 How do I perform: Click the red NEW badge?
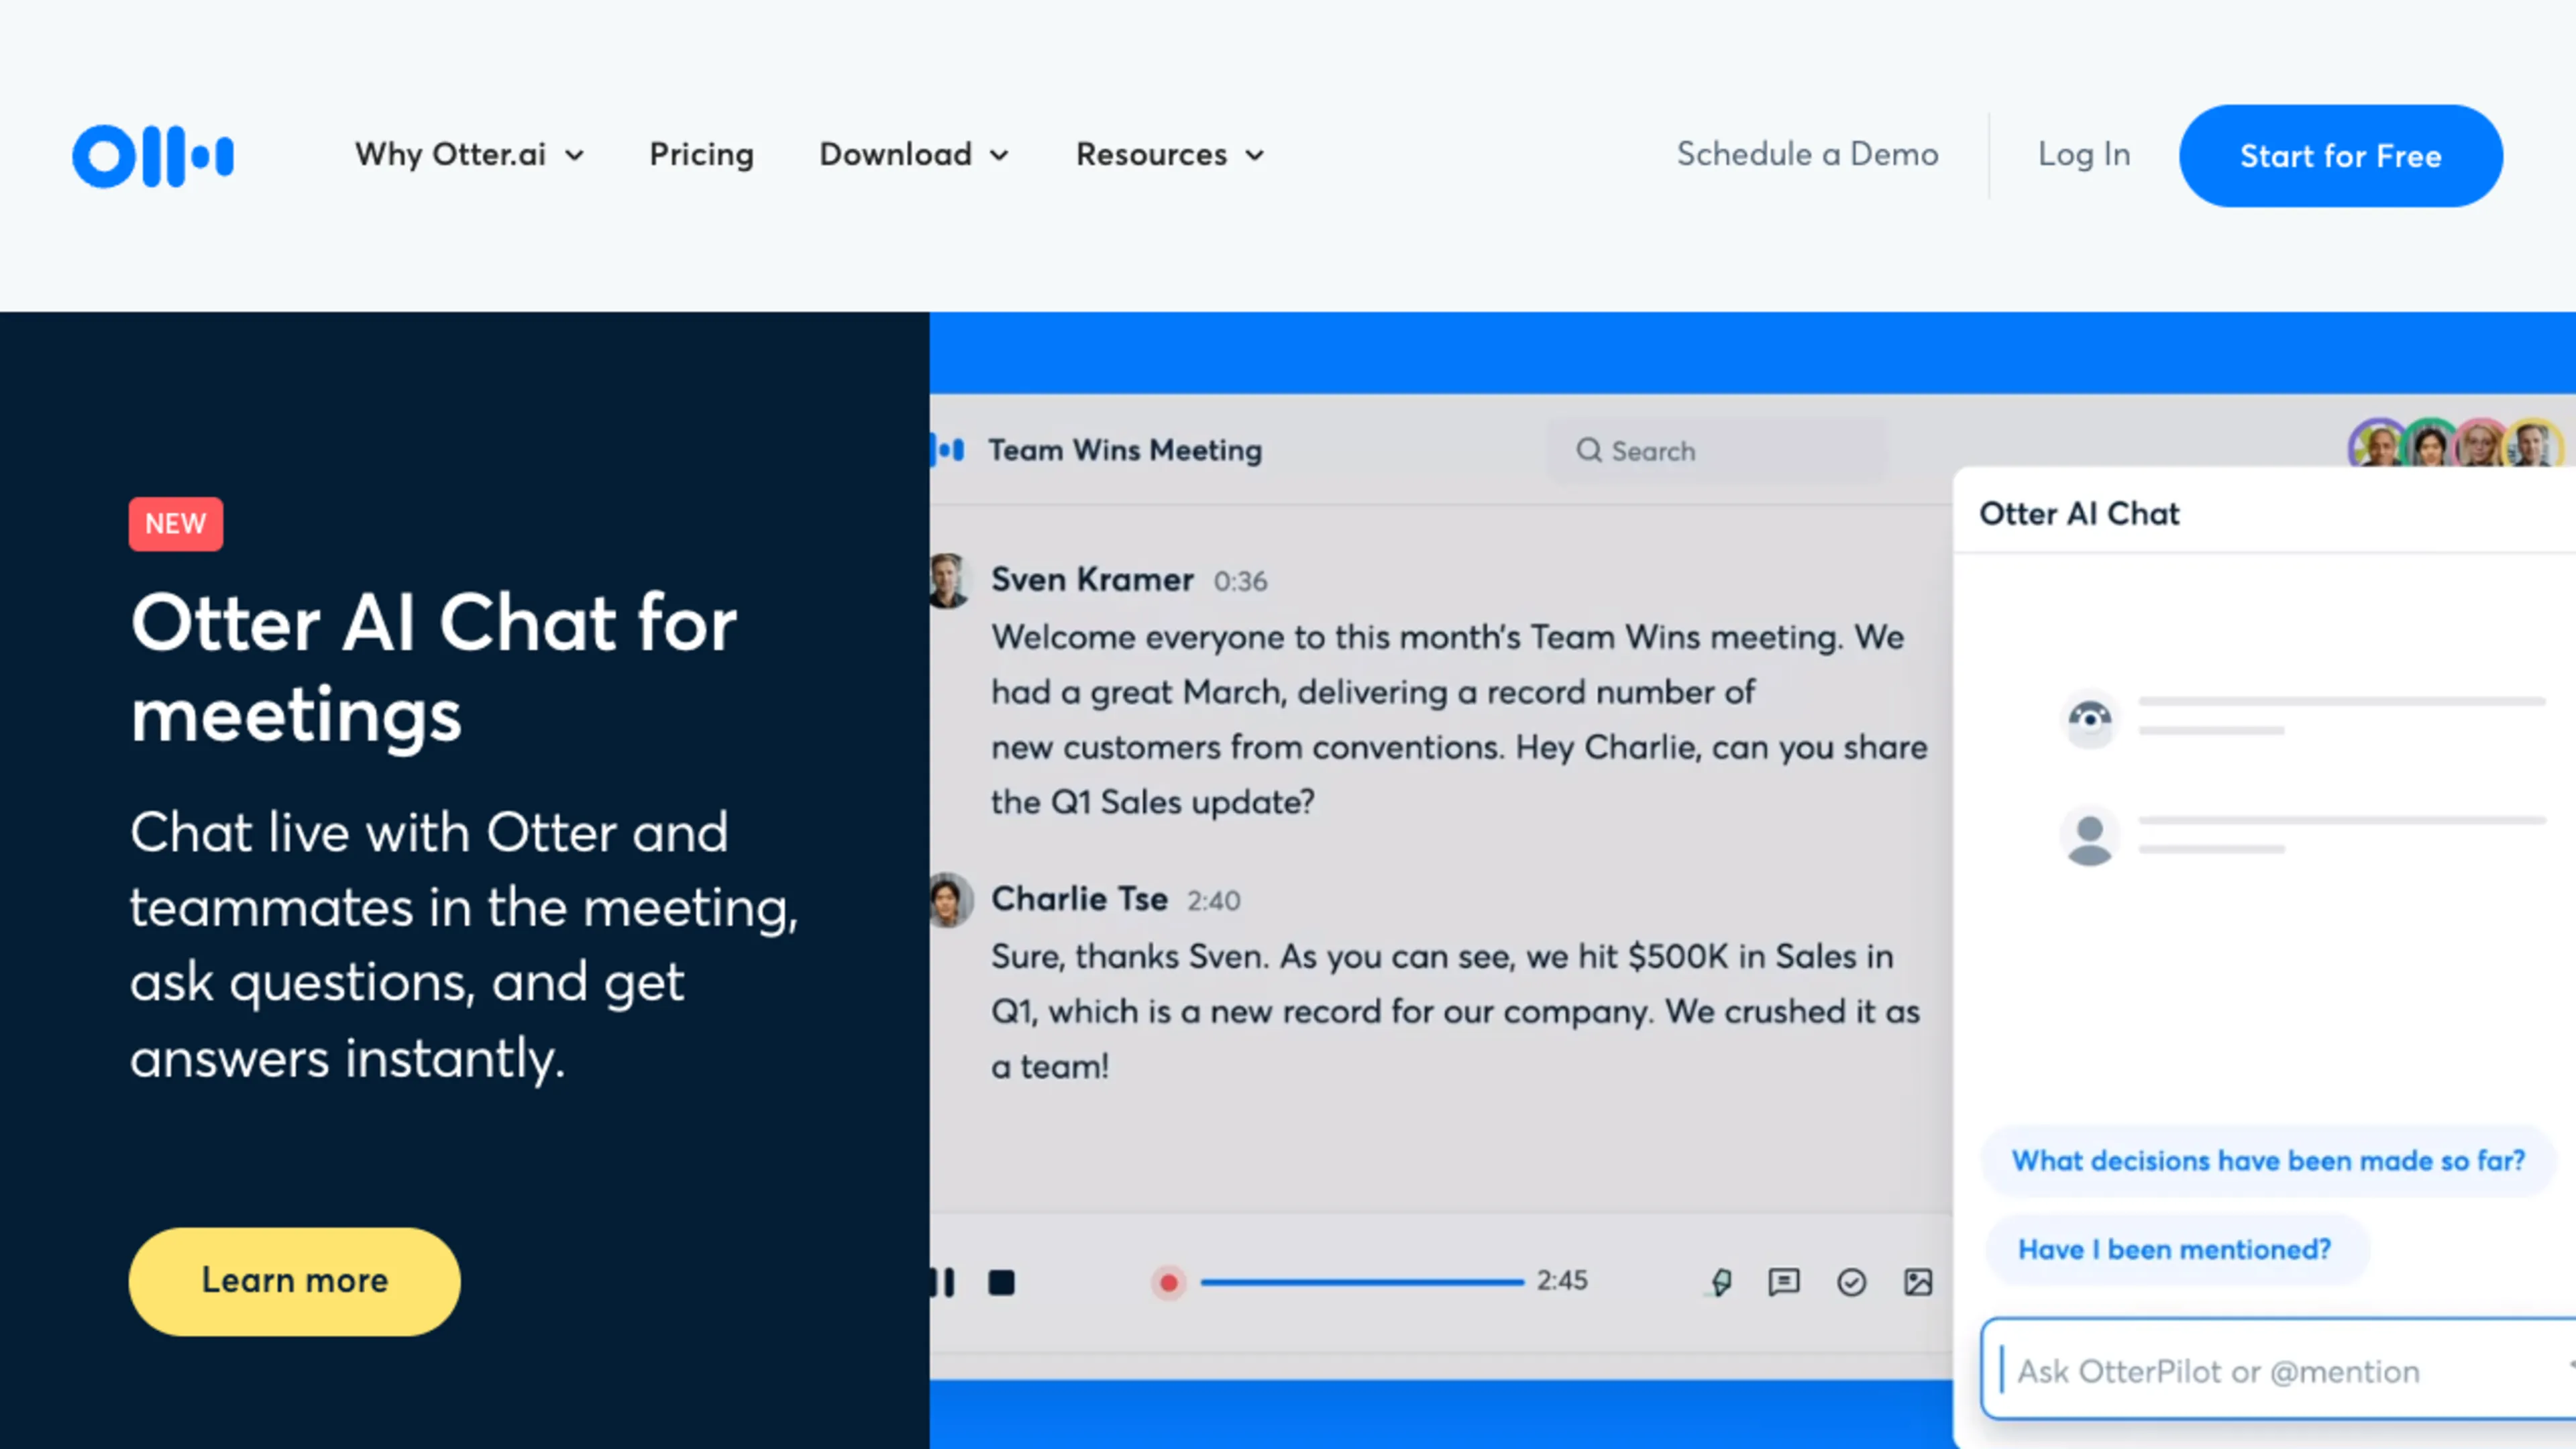click(x=176, y=524)
